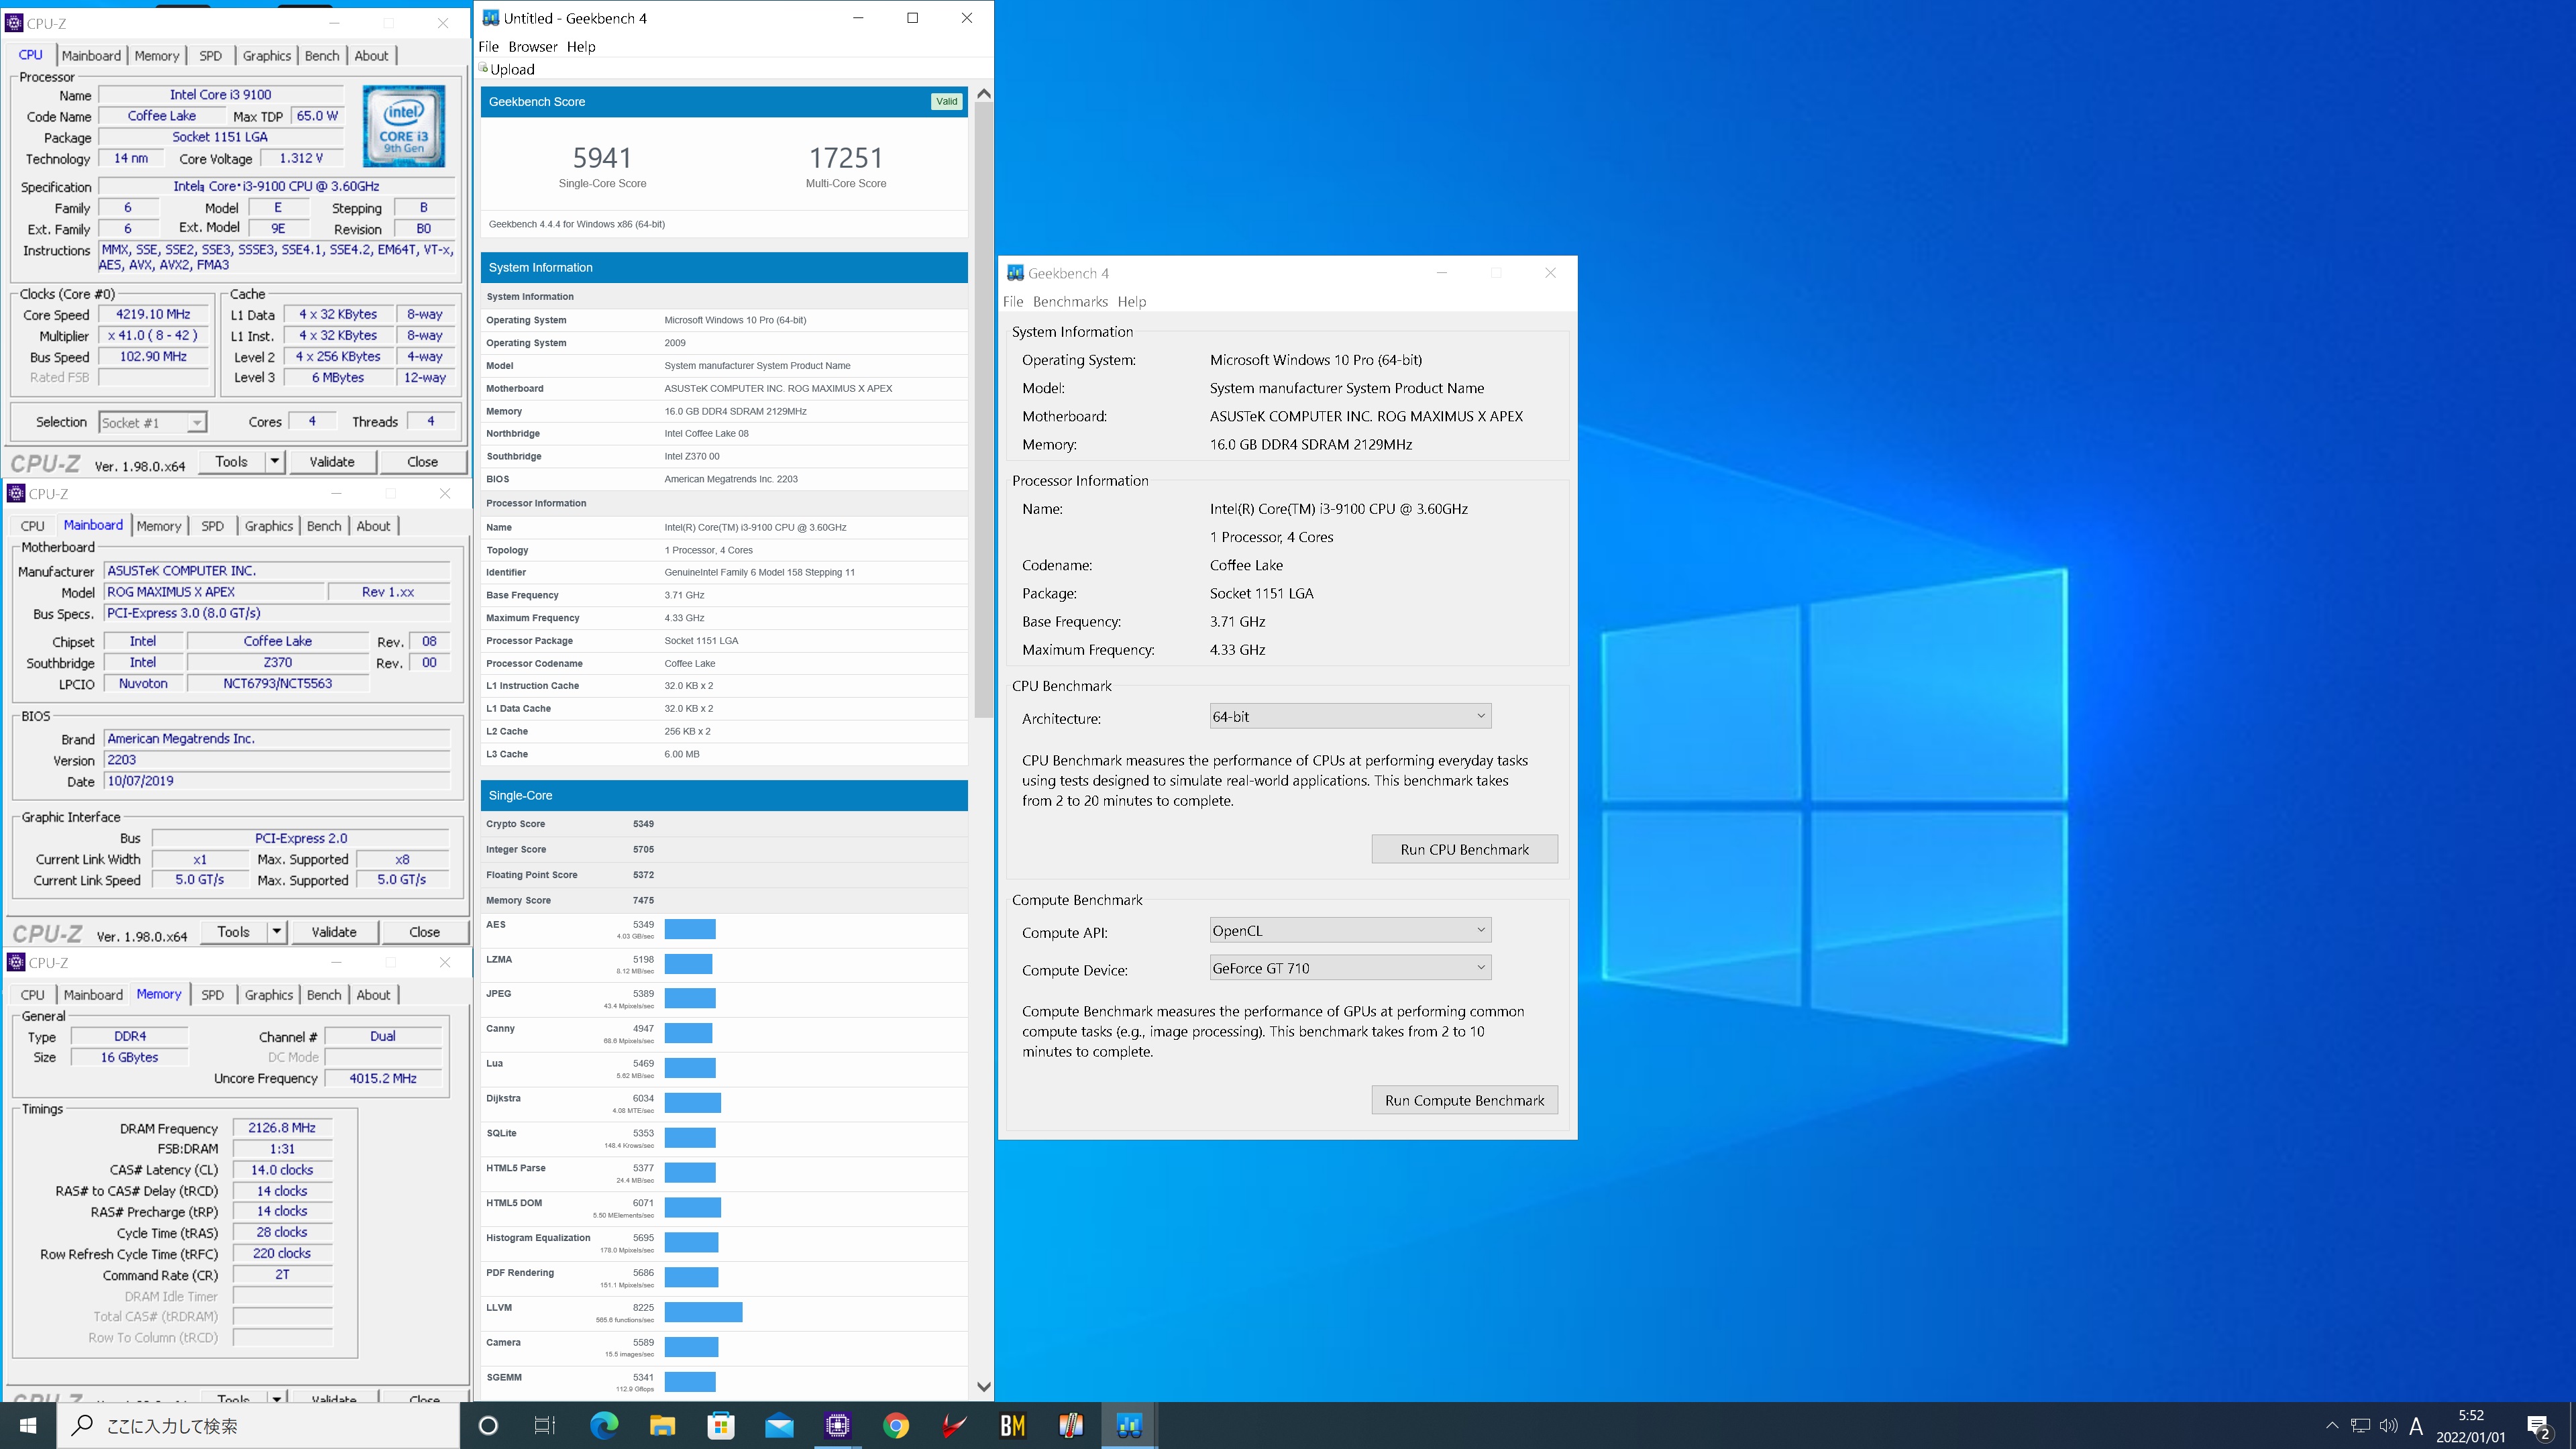Screen dimensions: 2576x1449
Task: Open Compute Device GeForce GT 710 dropdown
Action: coord(1350,967)
